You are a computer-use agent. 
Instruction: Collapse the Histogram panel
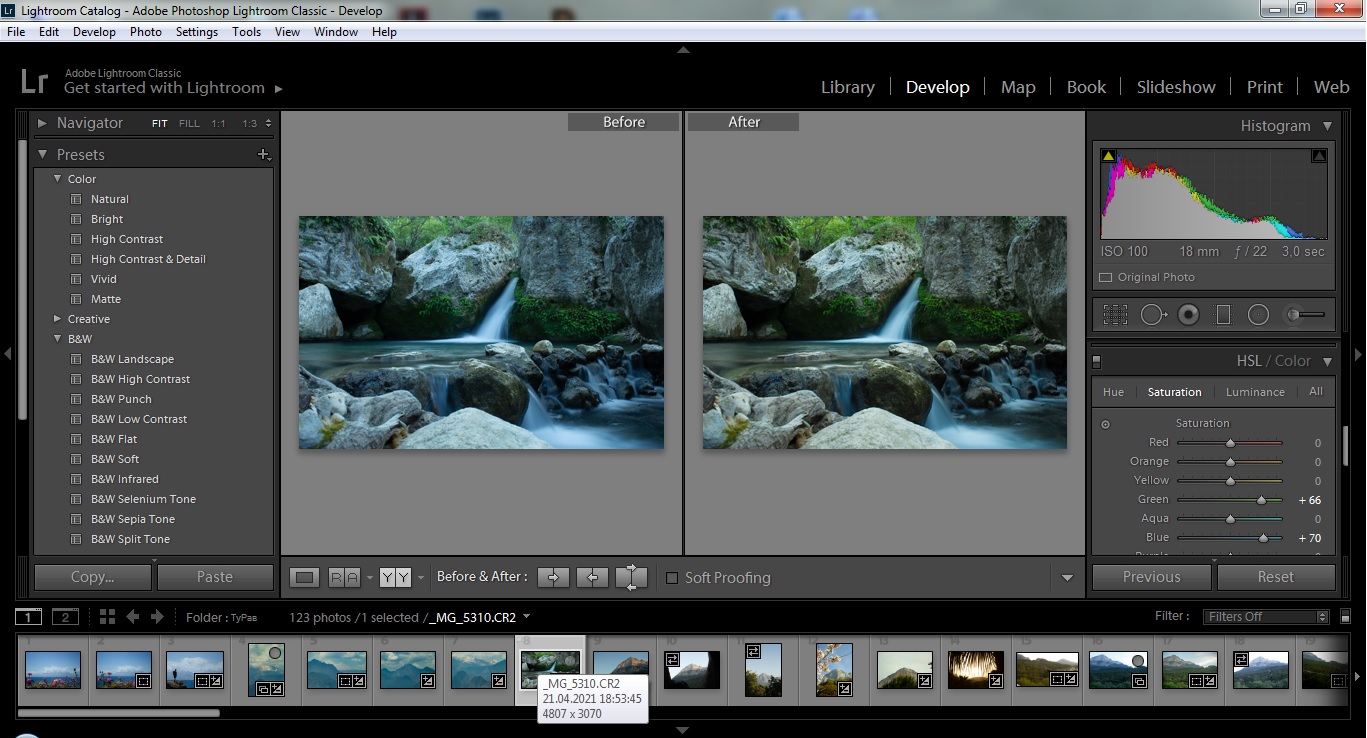click(1327, 126)
